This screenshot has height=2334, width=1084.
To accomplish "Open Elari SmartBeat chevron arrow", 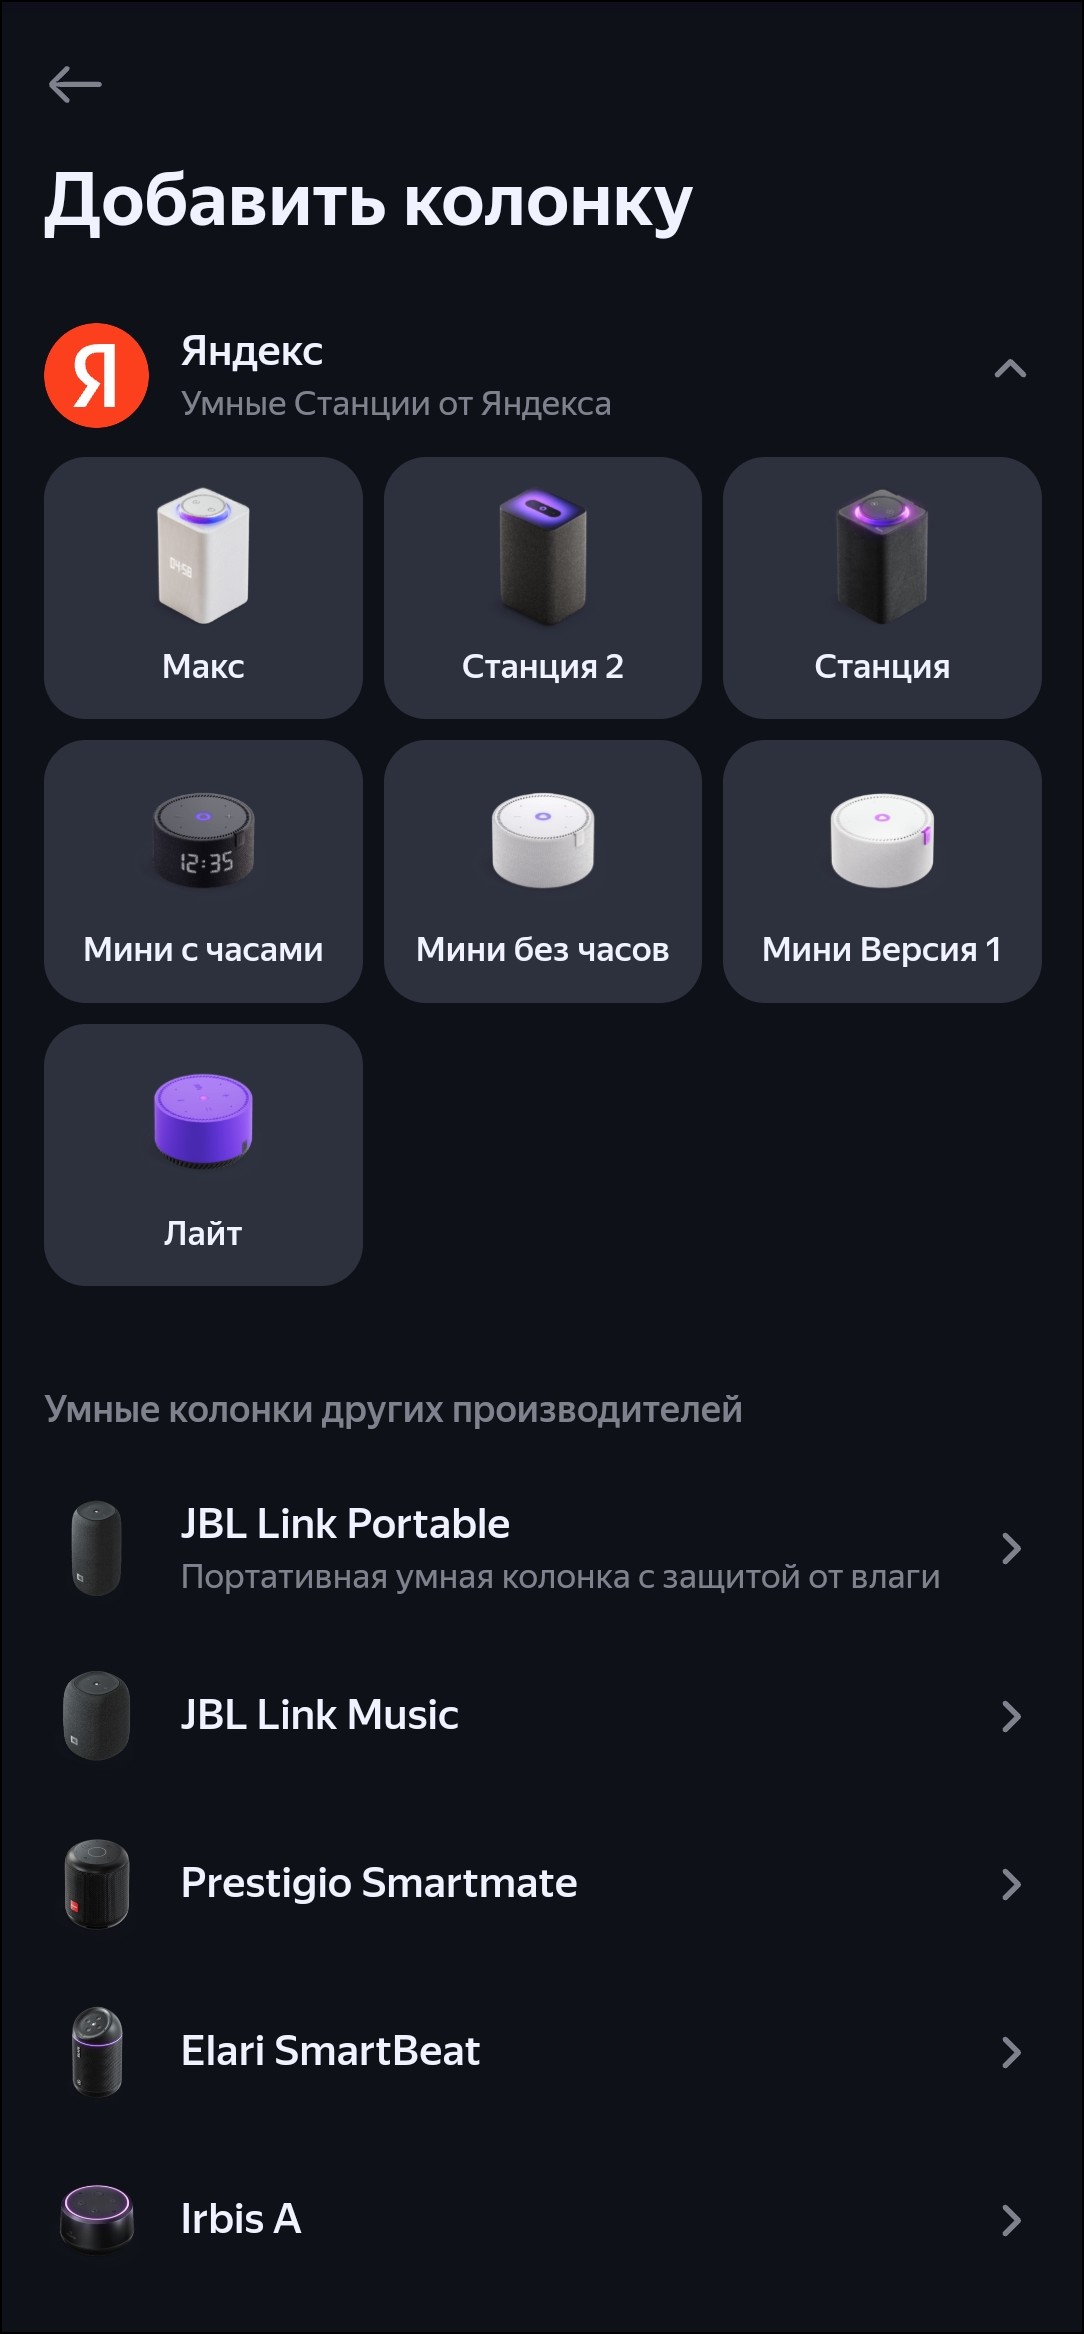I will click(1011, 2052).
